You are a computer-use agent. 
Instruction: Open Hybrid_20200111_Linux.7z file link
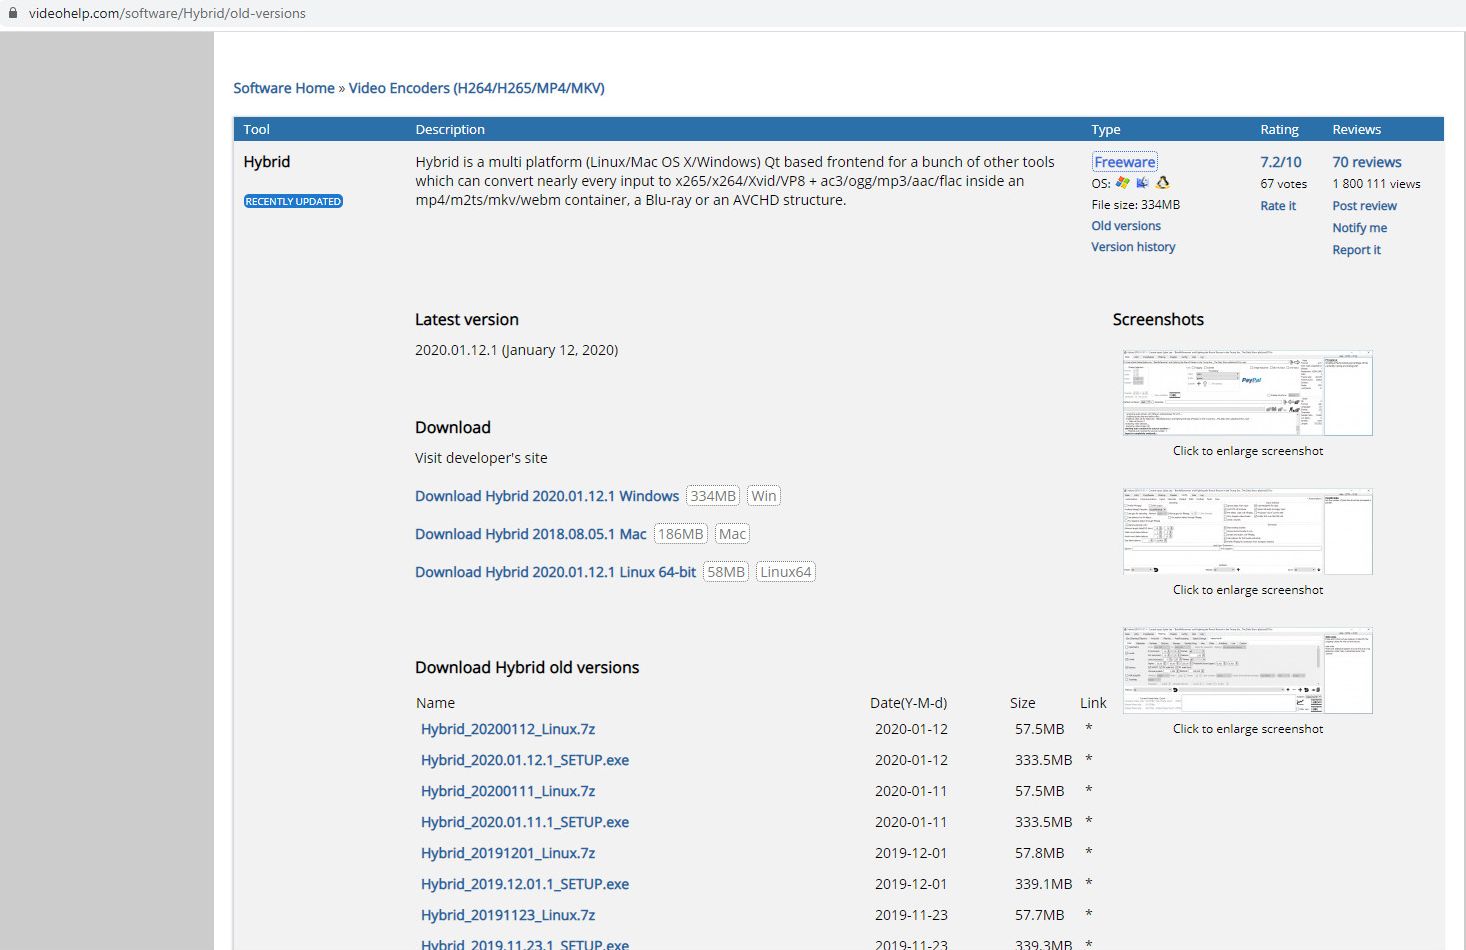click(508, 791)
